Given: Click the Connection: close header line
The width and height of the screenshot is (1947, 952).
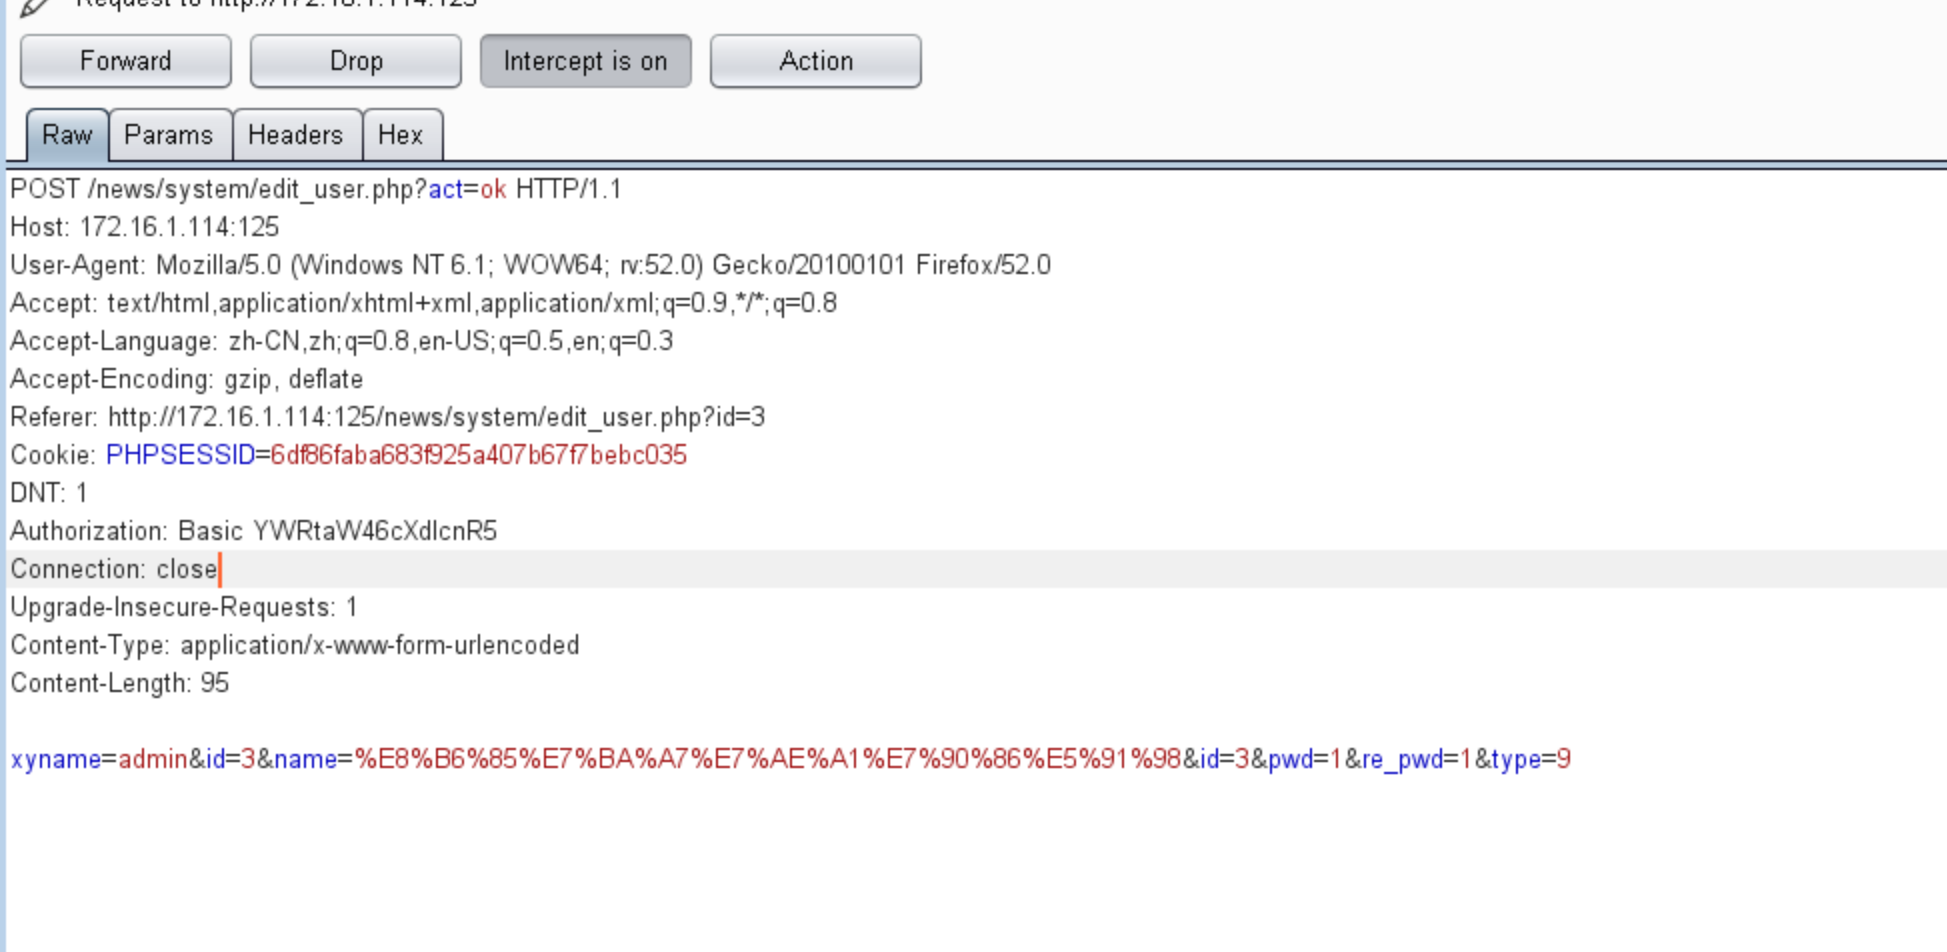Looking at the screenshot, I should coord(114,570).
